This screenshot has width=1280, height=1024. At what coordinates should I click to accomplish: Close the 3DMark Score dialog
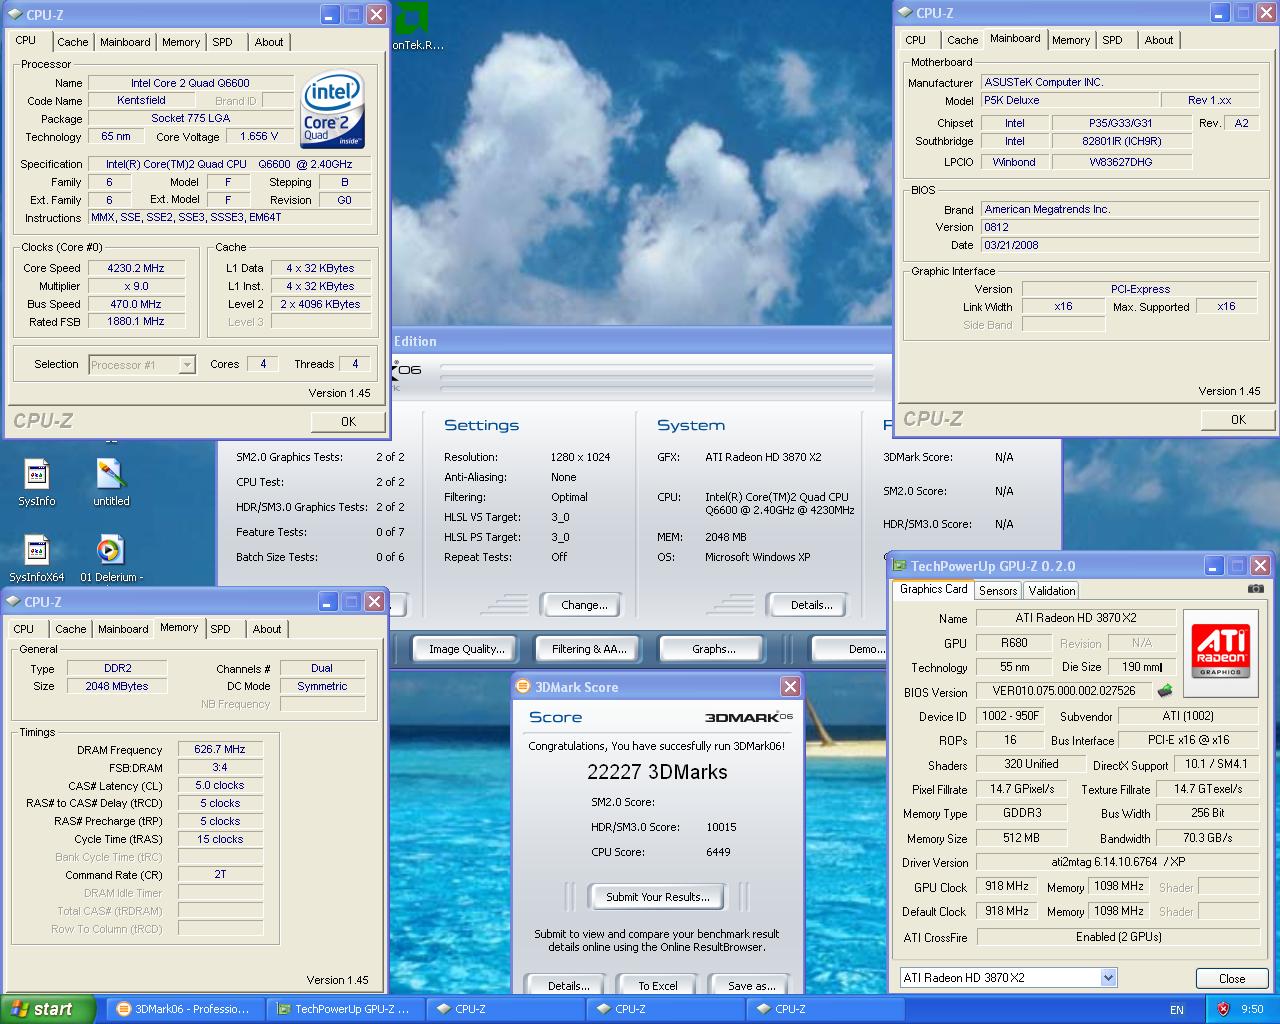(x=790, y=686)
